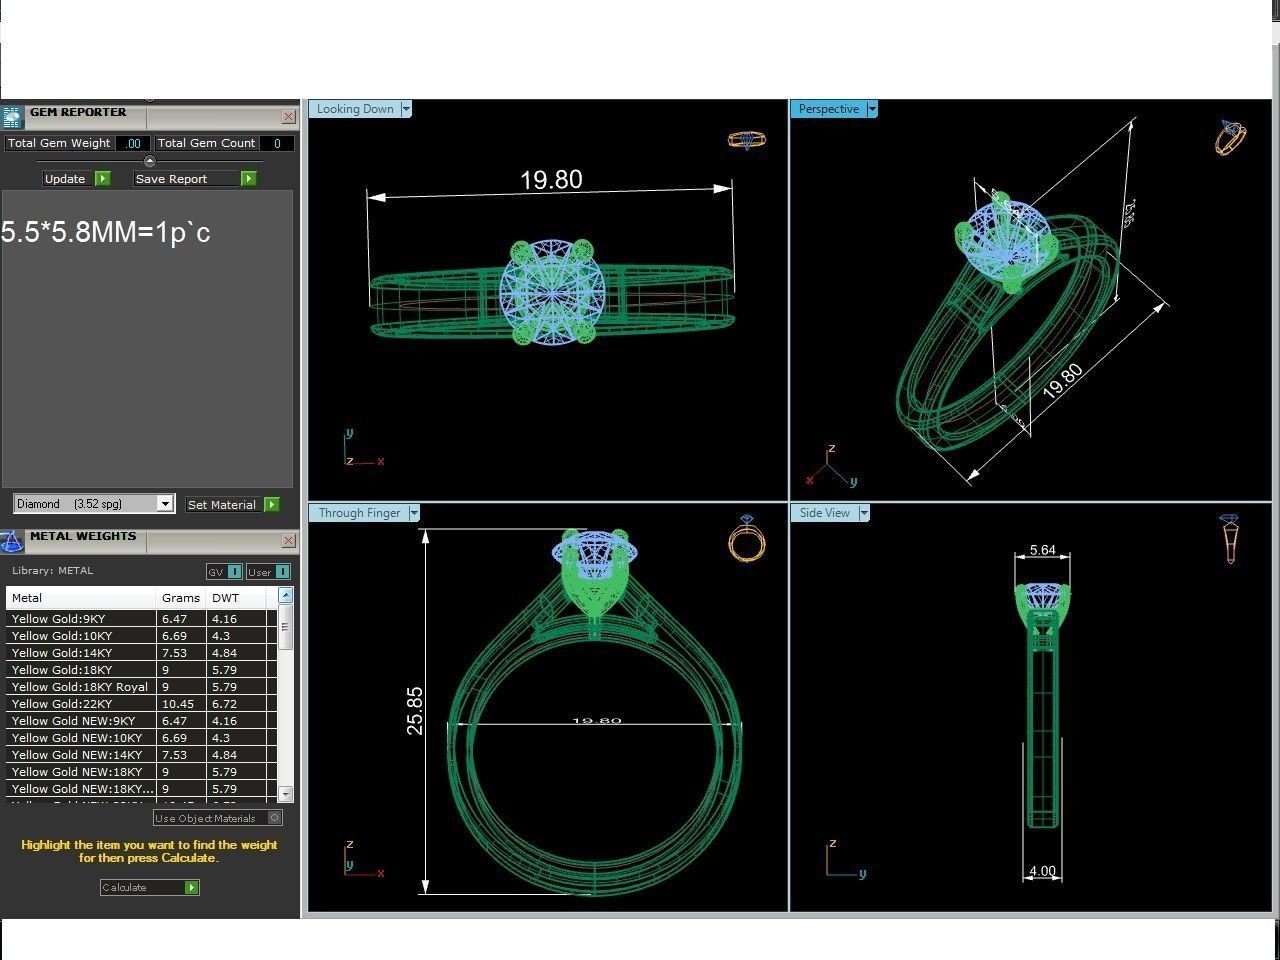This screenshot has height=960, width=1280.
Task: Click the Total Gem Count value field
Action: (x=277, y=143)
